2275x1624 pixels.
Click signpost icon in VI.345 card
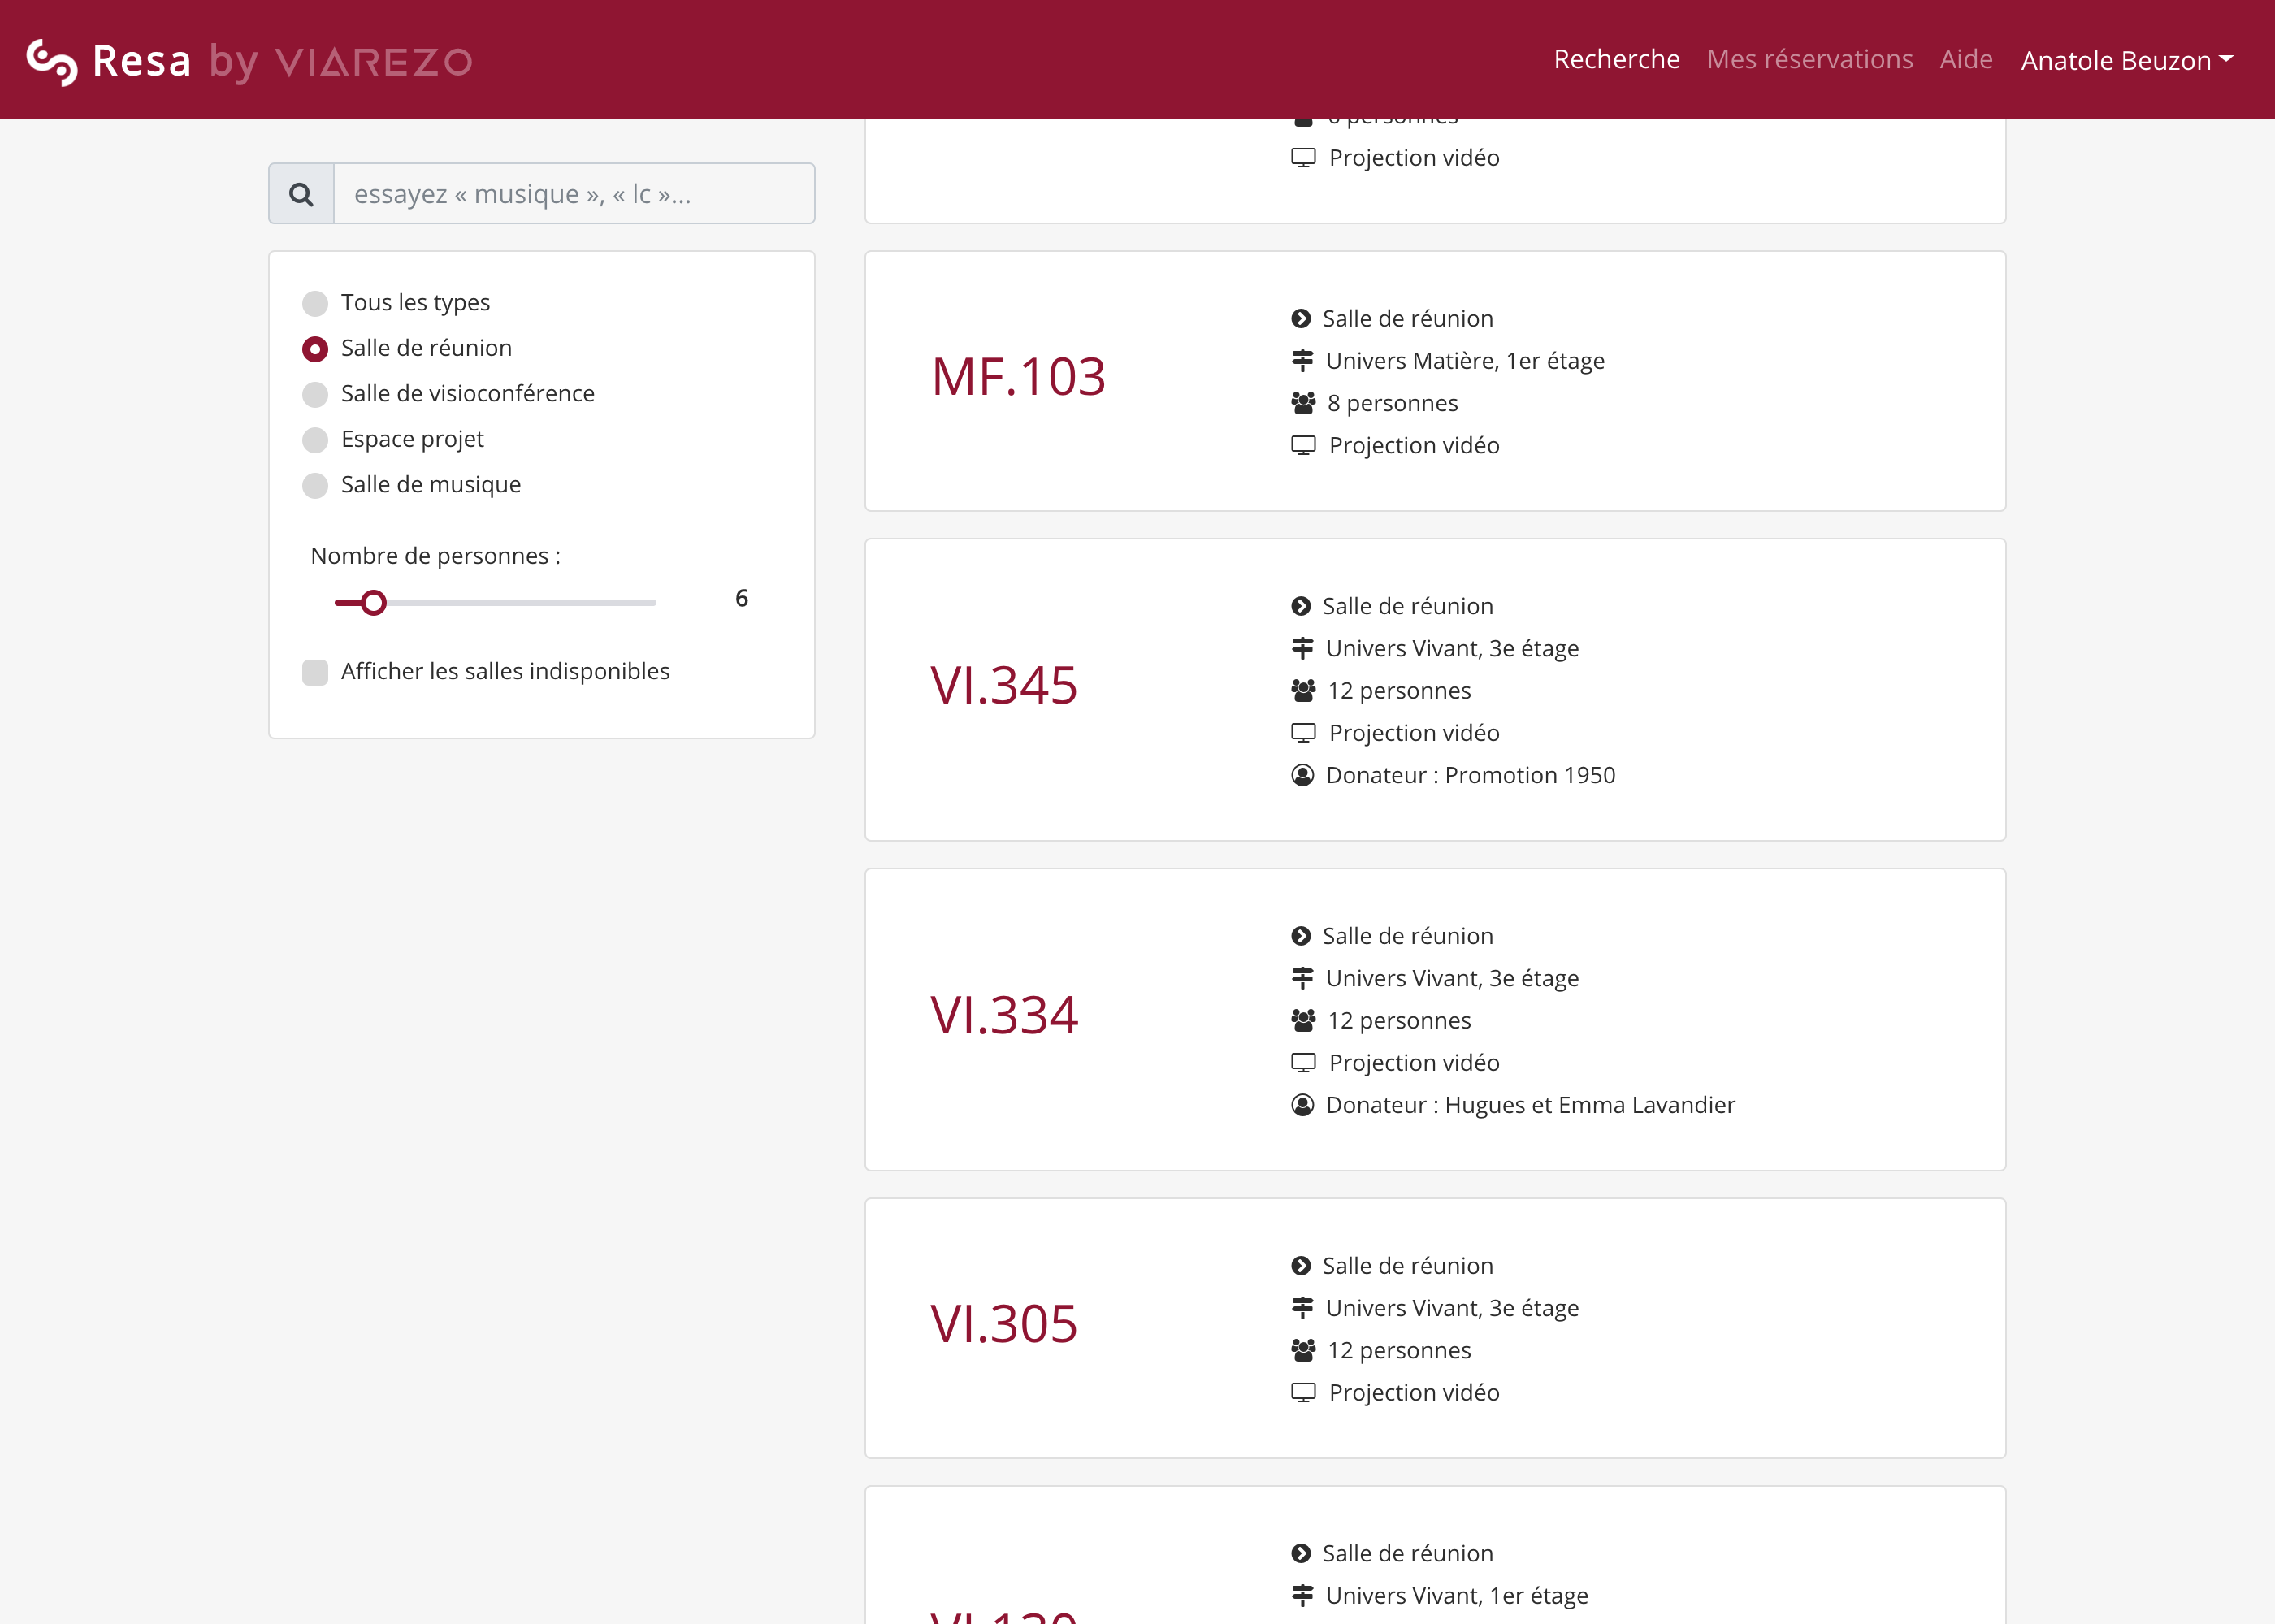(1302, 649)
